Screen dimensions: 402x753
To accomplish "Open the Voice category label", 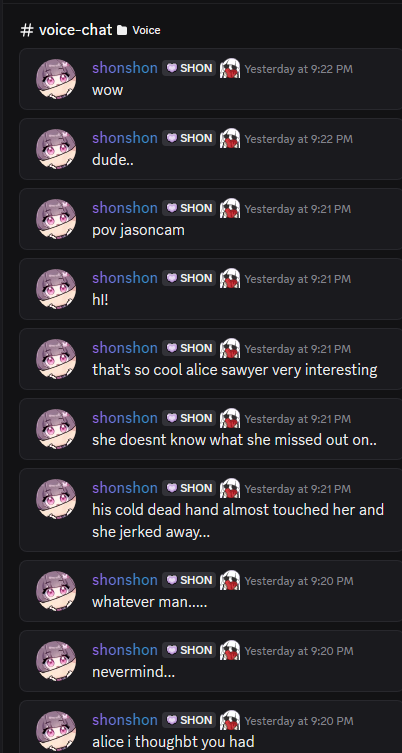I will pos(146,30).
